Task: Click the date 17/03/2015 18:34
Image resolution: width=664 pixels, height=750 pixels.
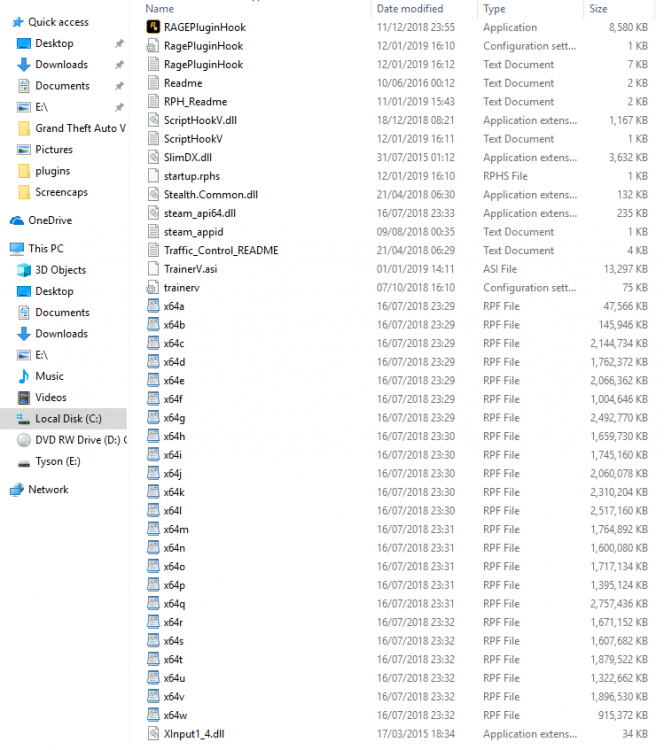Action: 415,734
